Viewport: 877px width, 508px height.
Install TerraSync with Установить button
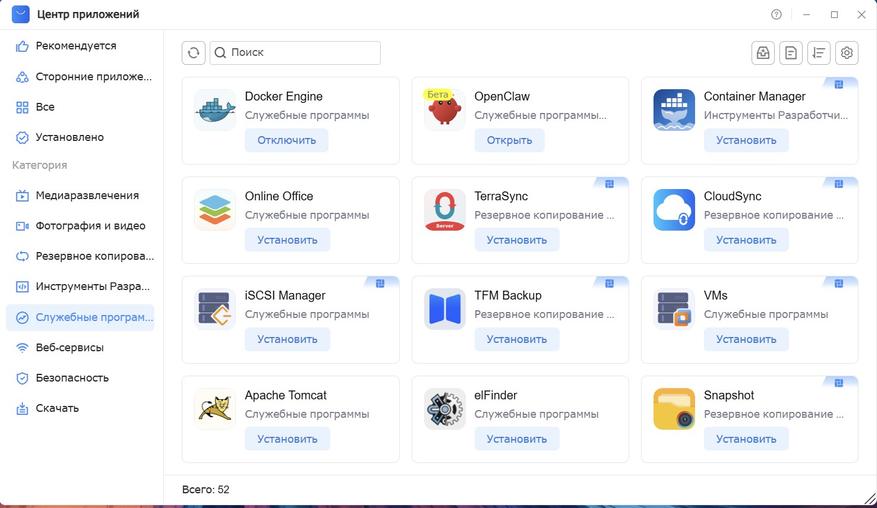coord(517,240)
